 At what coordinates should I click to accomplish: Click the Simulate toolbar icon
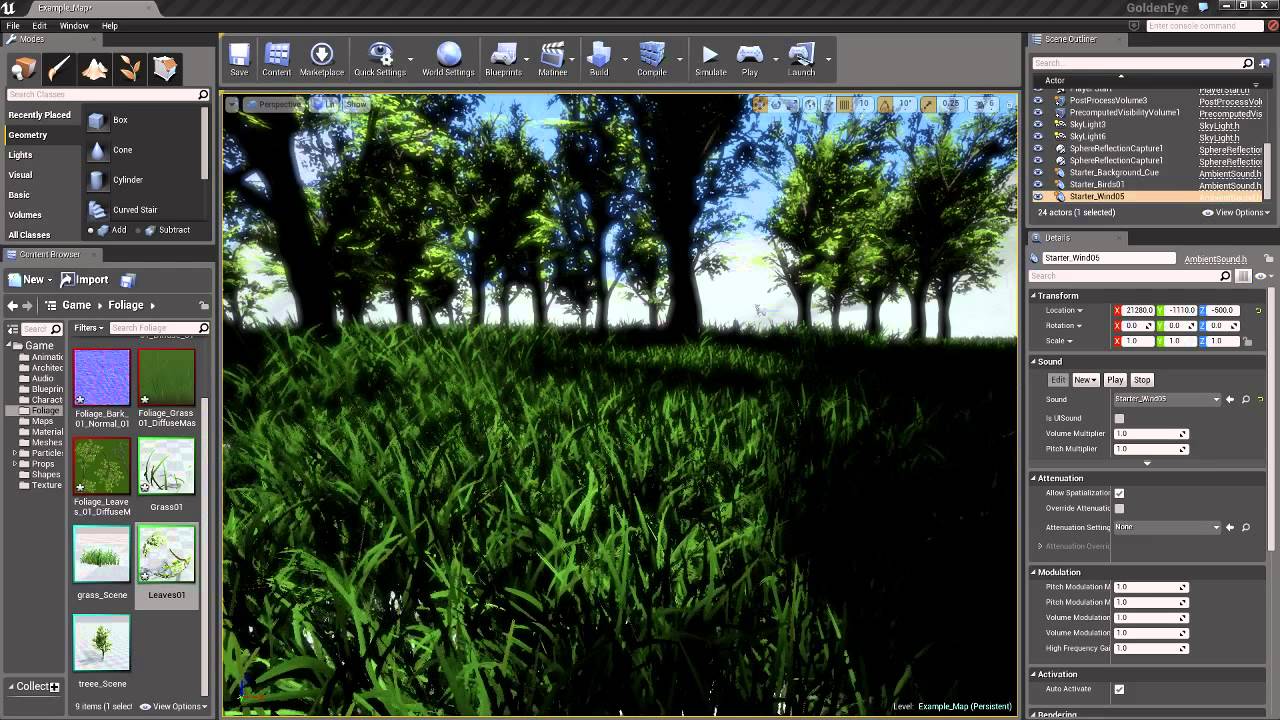(x=710, y=60)
